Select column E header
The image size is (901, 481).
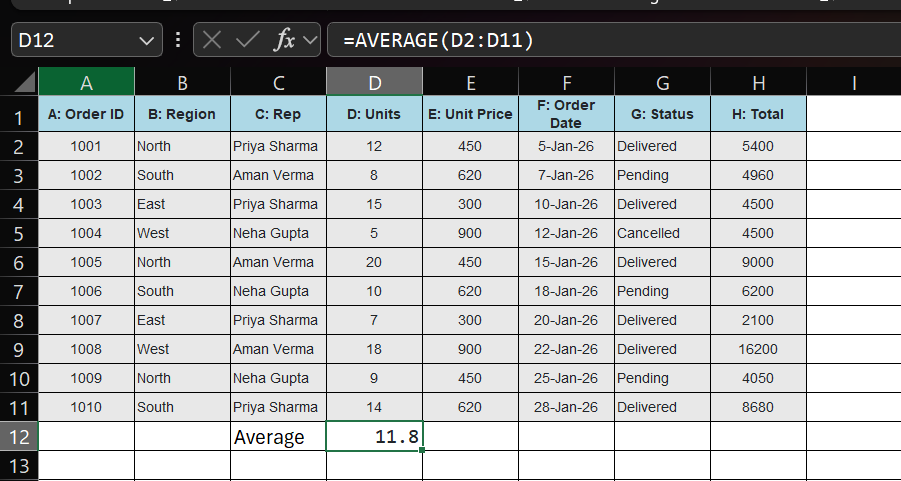click(x=471, y=83)
